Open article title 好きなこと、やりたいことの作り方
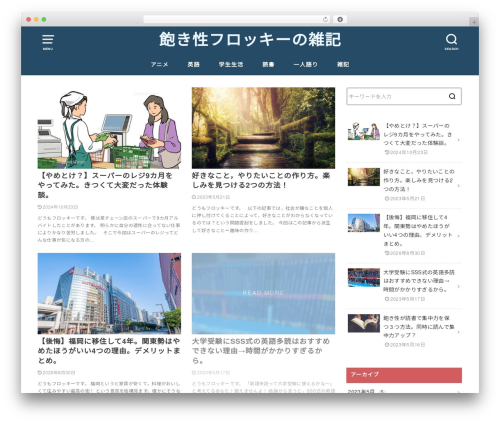This screenshot has width=500, height=423. pyautogui.click(x=261, y=180)
